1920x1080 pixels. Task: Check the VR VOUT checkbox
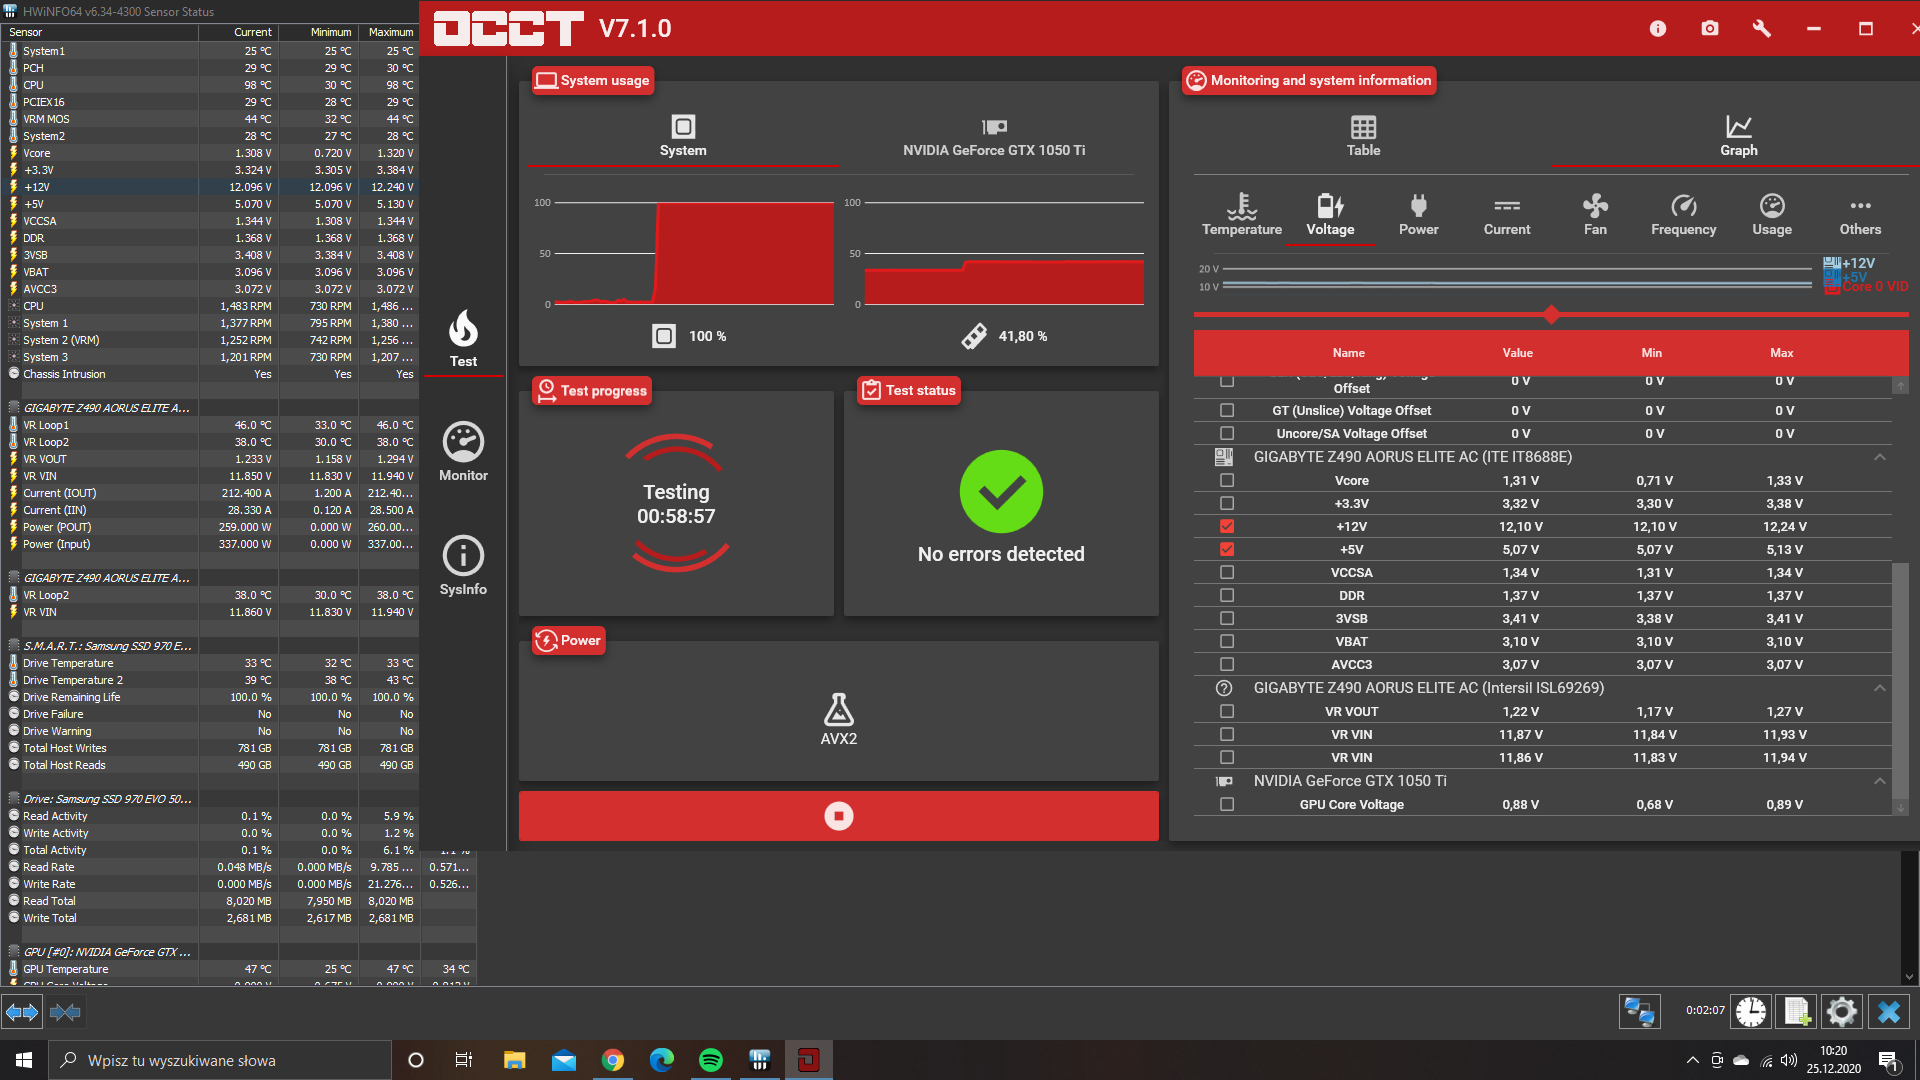click(1227, 712)
